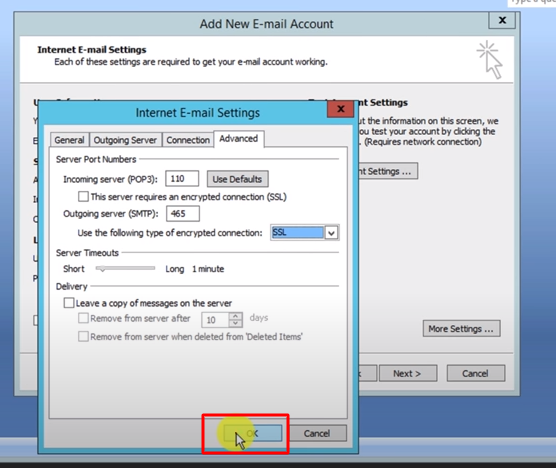Image resolution: width=556 pixels, height=468 pixels.
Task: Enable SSL encrypted connection checkbox
Action: 83,196
